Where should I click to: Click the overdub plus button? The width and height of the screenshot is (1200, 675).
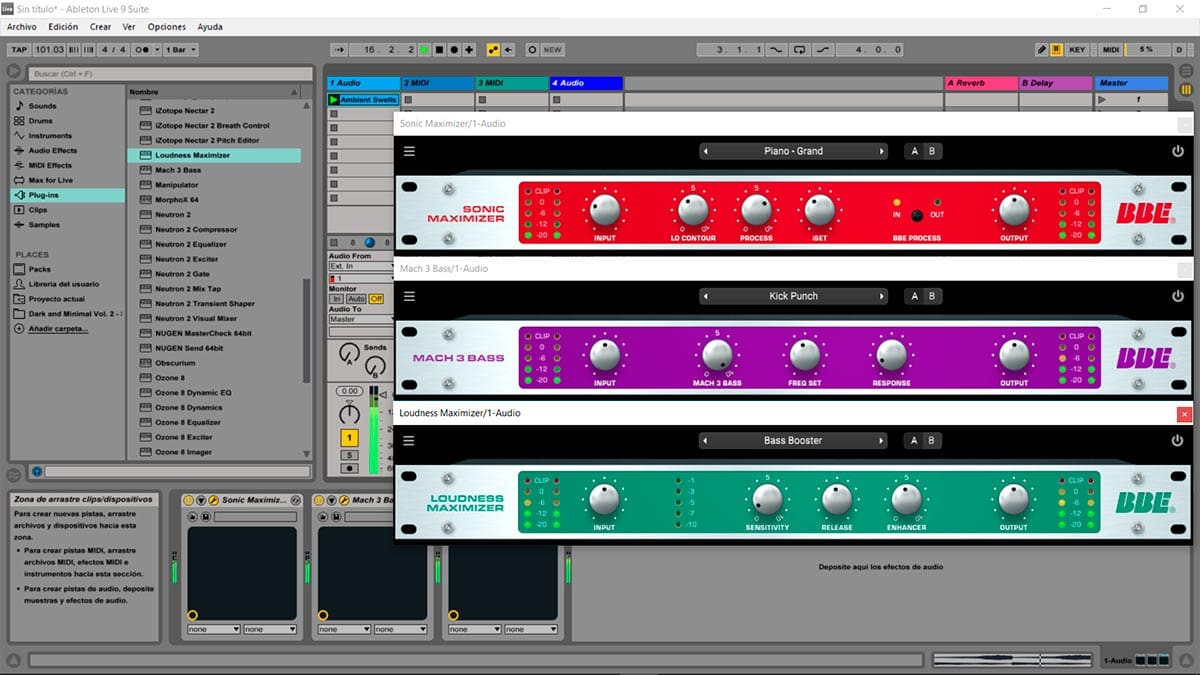coord(469,49)
